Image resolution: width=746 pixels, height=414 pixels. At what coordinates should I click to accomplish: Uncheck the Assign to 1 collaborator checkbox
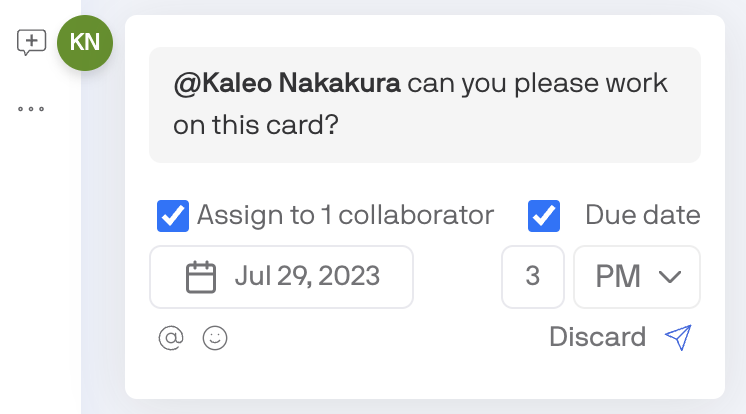174,215
